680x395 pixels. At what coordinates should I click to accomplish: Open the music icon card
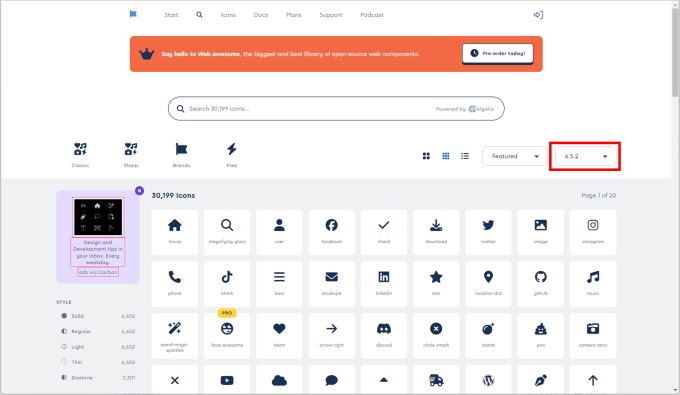593,284
